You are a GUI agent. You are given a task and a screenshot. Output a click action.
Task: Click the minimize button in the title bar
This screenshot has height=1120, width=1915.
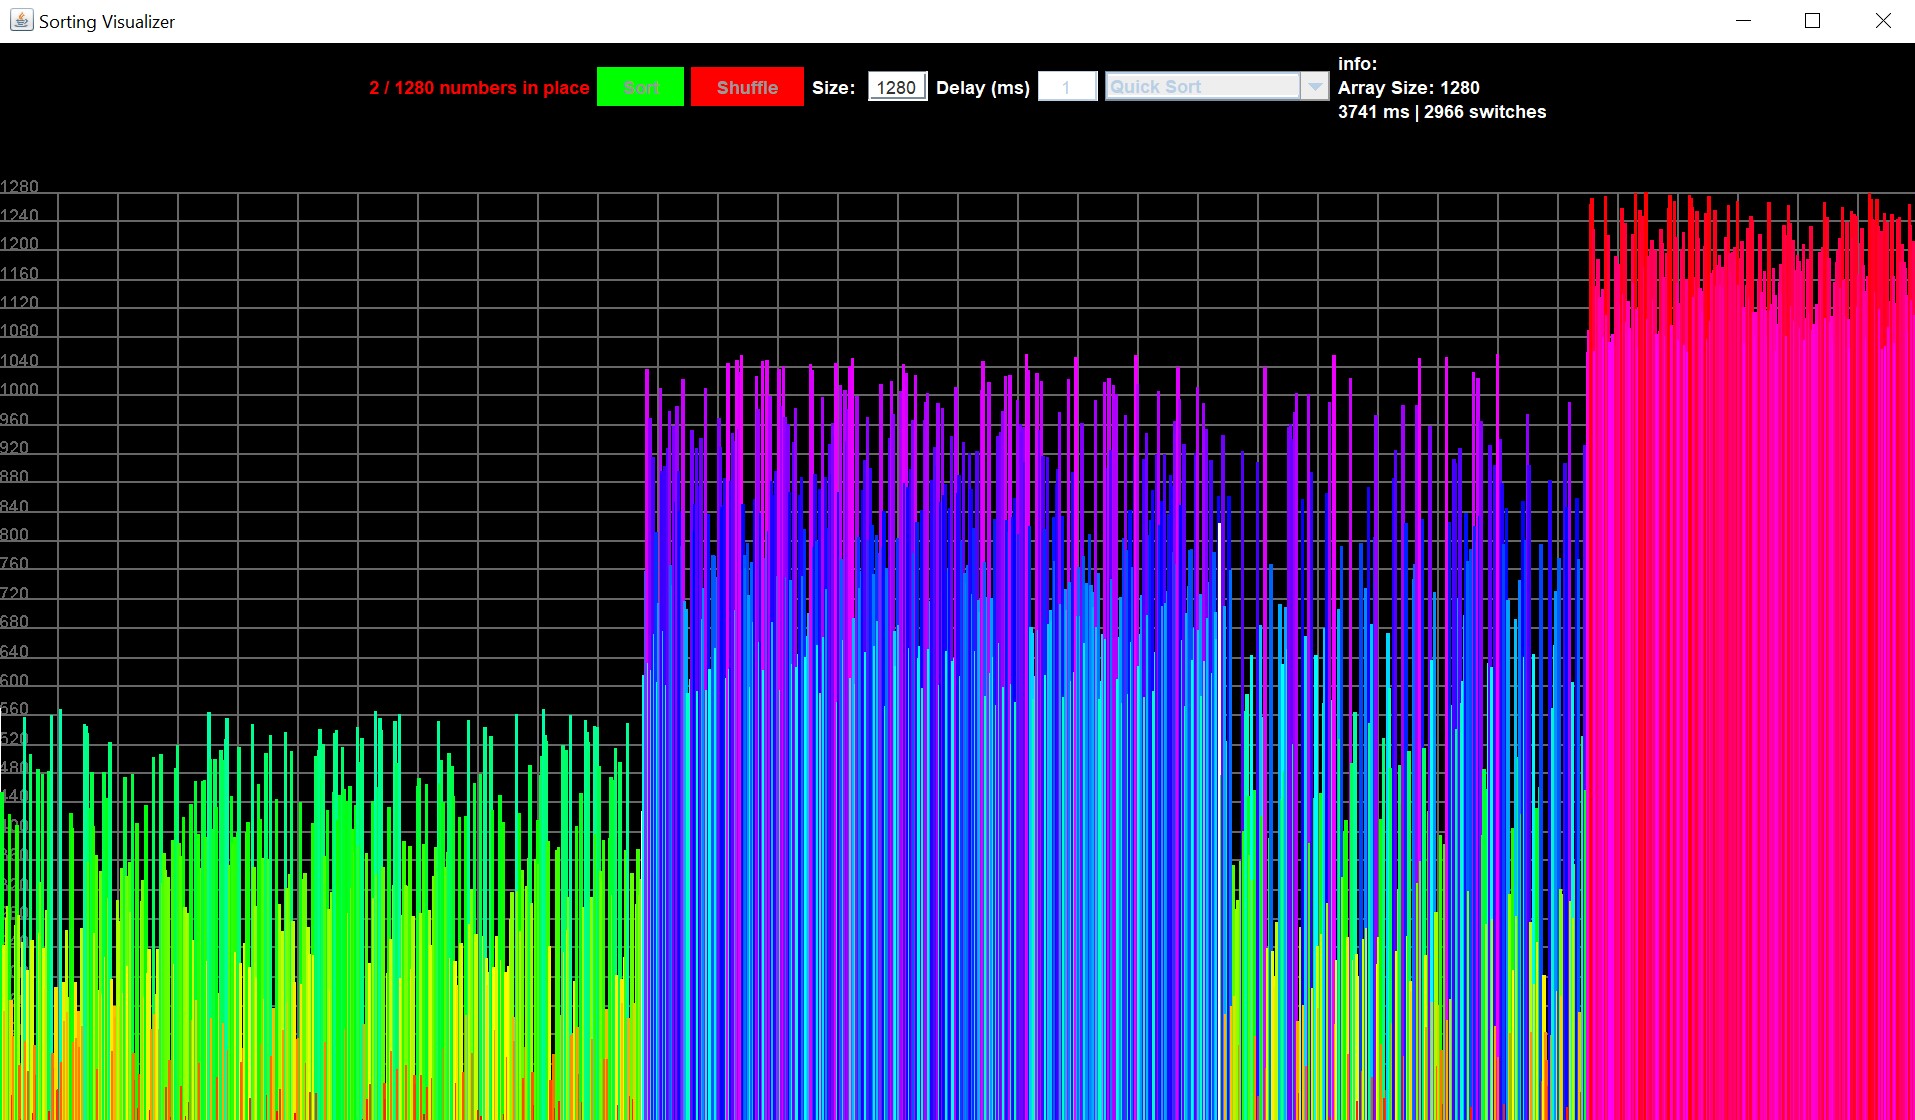1743,20
